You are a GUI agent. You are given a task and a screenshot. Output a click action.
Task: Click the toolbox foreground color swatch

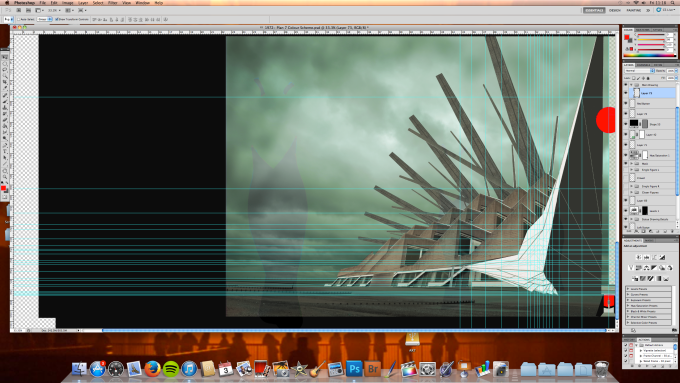3,187
